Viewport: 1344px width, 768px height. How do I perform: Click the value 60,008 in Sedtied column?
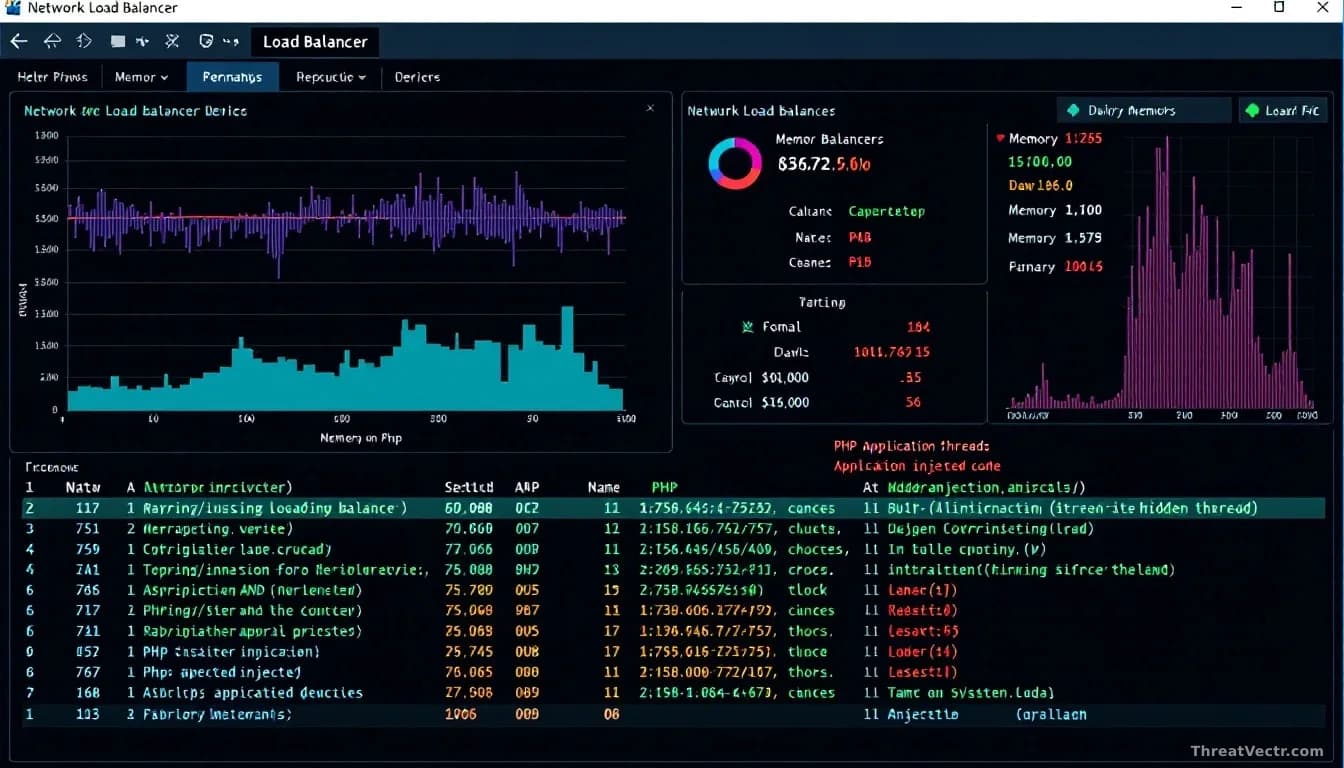pos(468,508)
